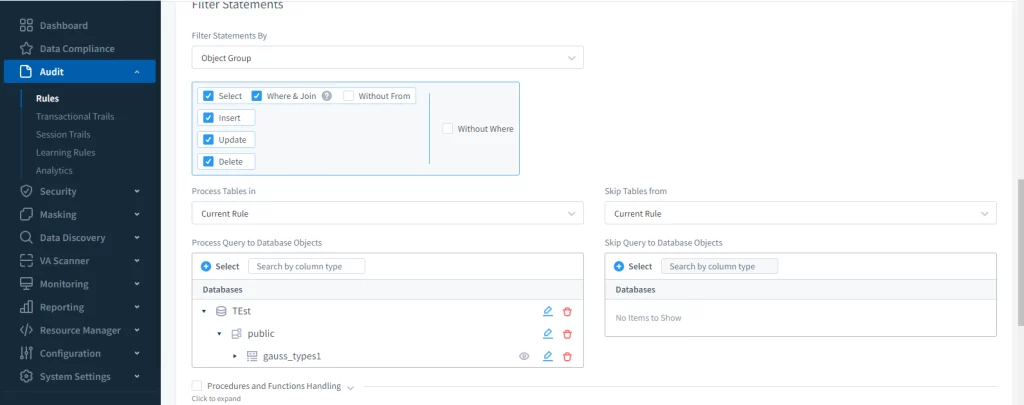Collapse the TEst database tree node
The height and width of the screenshot is (405, 1024).
[205, 311]
